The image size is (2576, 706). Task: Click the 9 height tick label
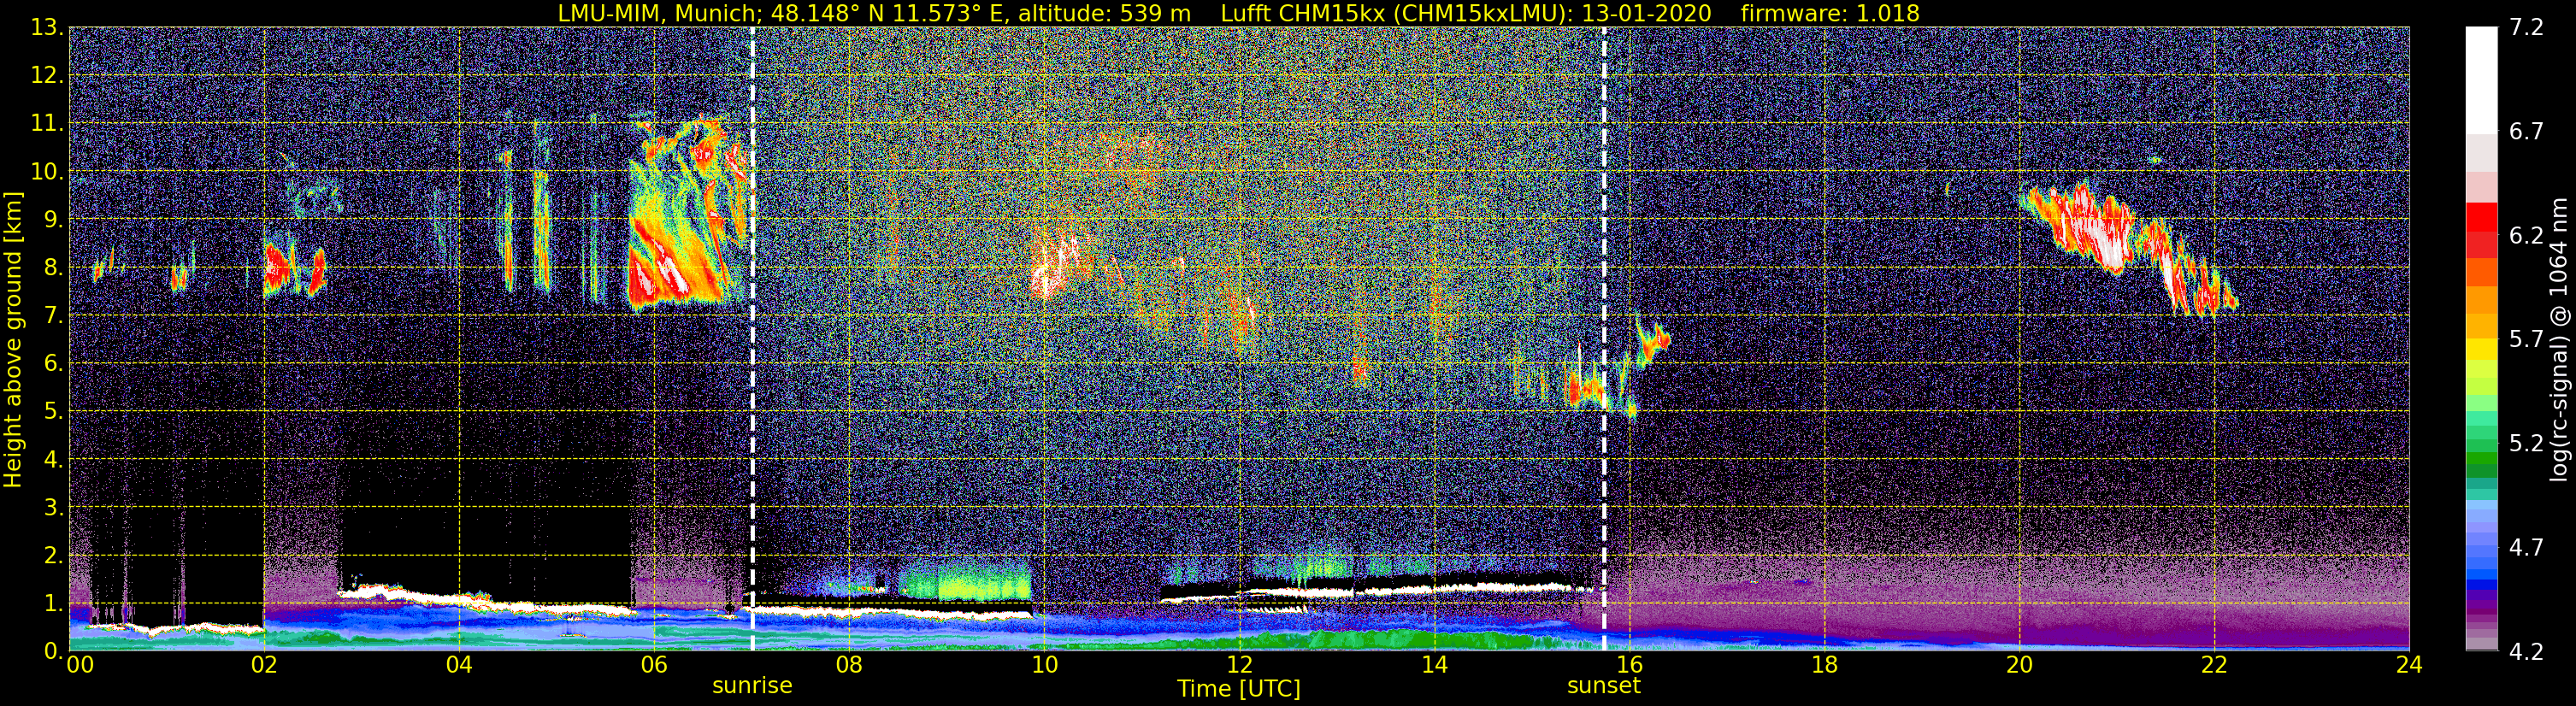(x=52, y=220)
